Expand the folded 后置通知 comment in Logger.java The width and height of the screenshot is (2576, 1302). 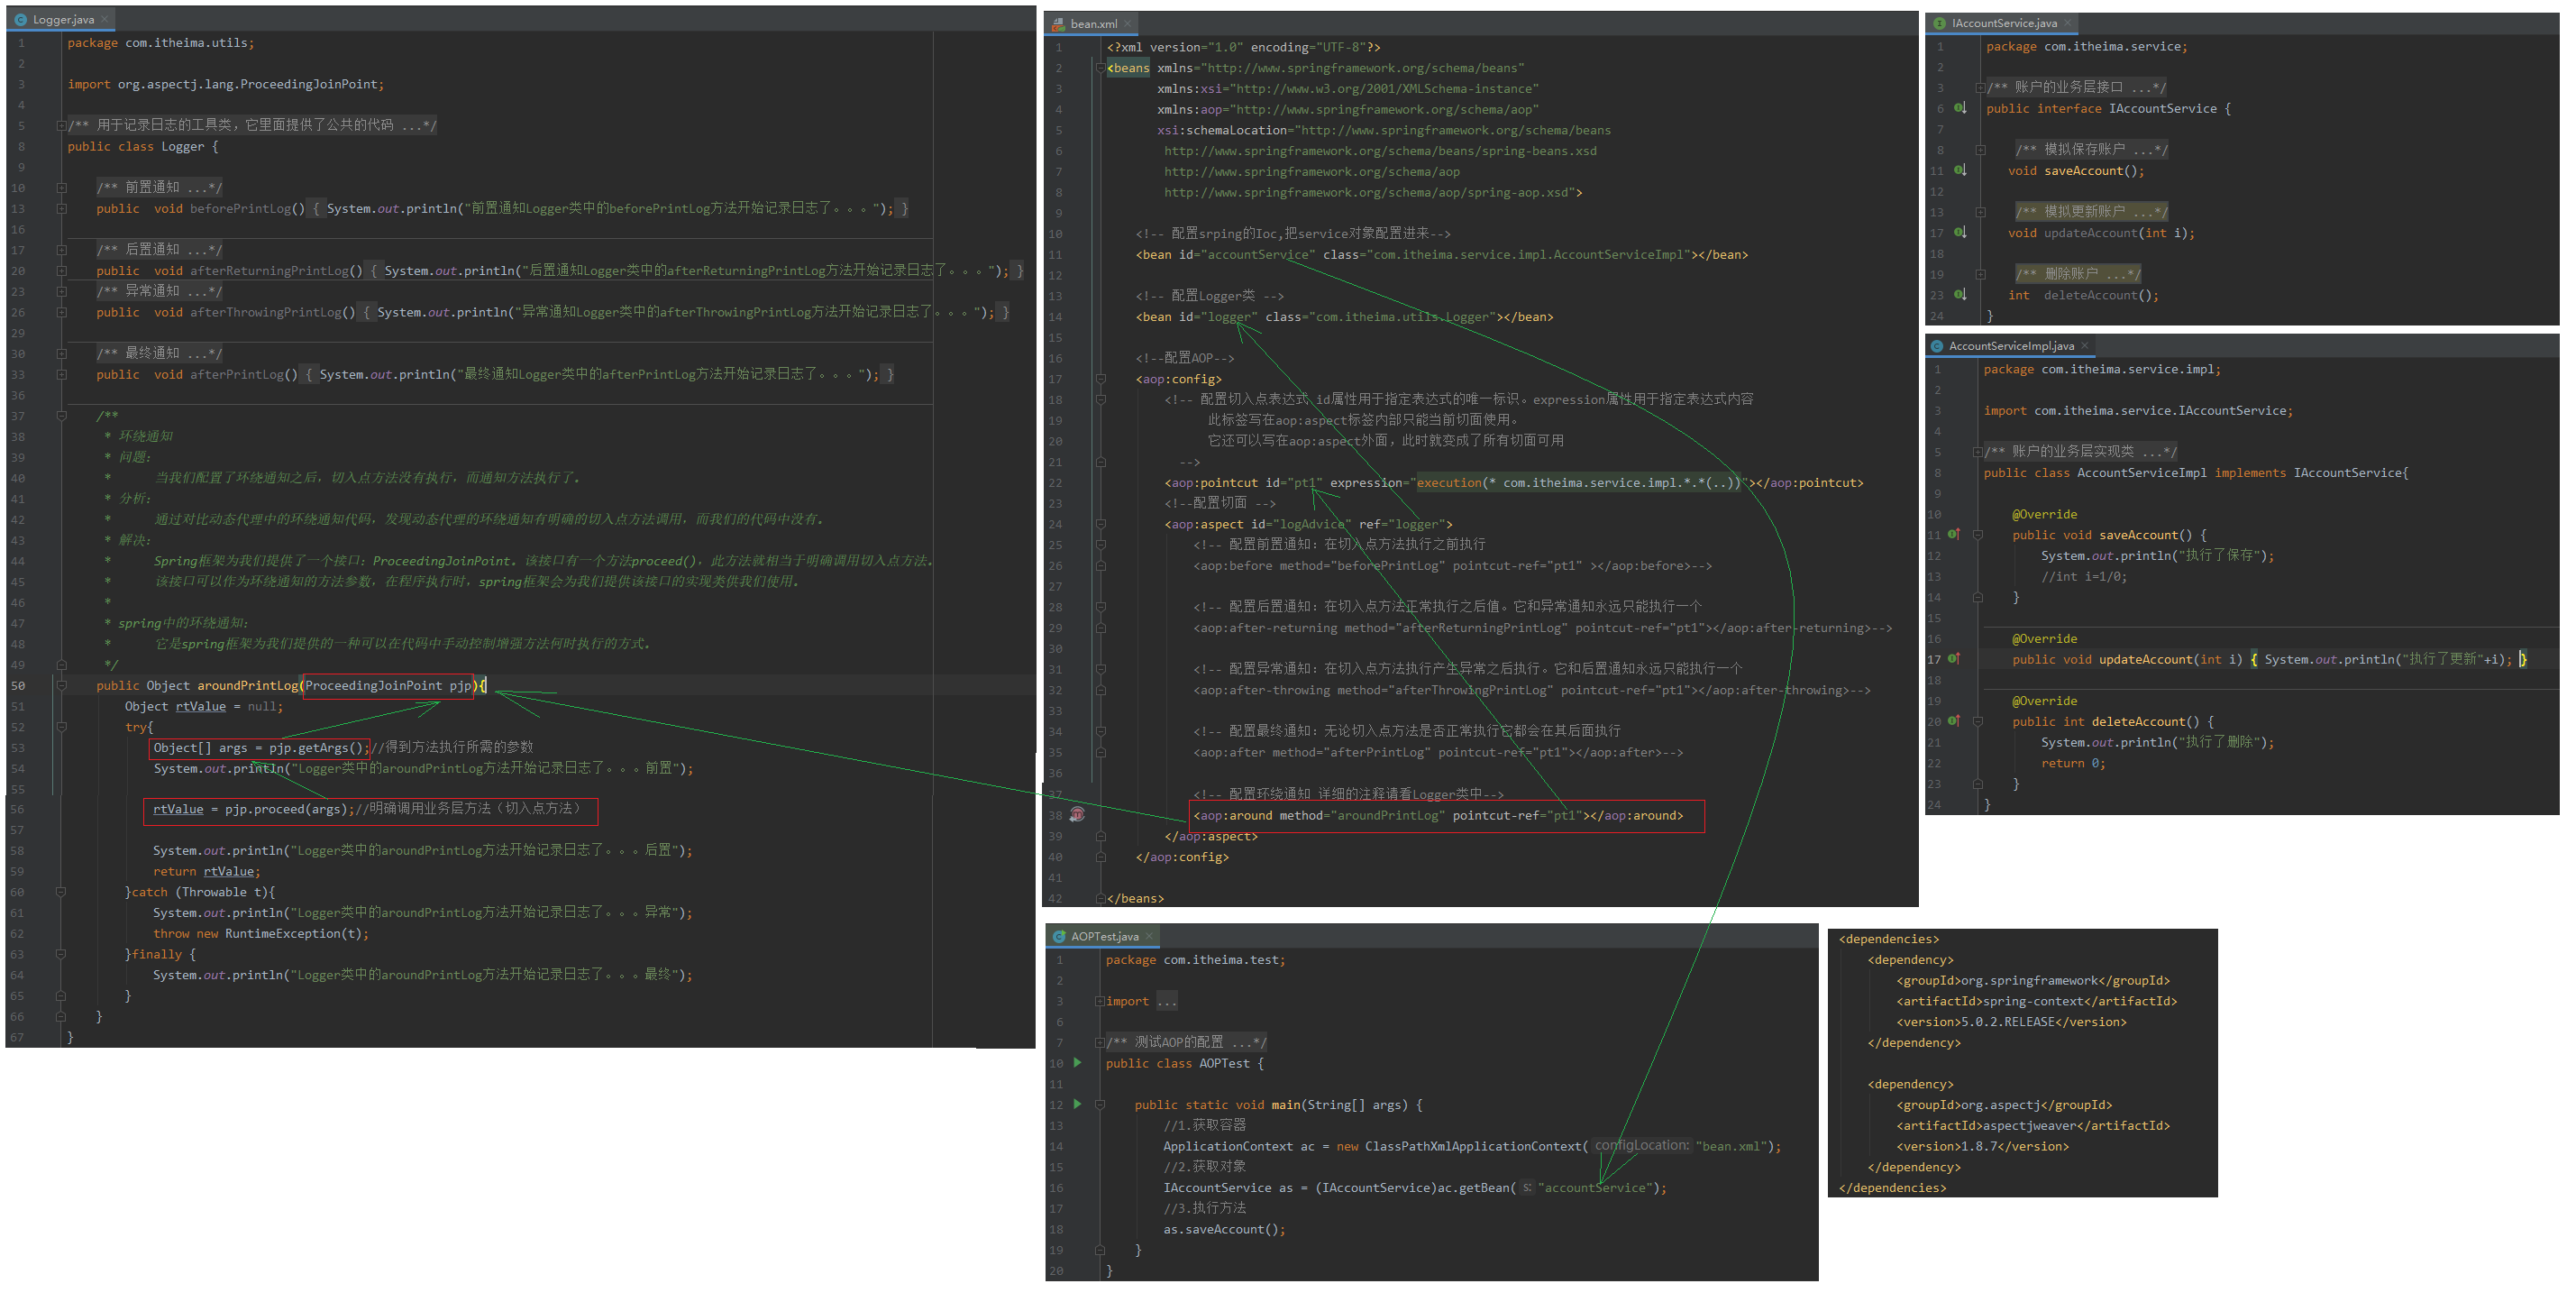click(x=62, y=250)
